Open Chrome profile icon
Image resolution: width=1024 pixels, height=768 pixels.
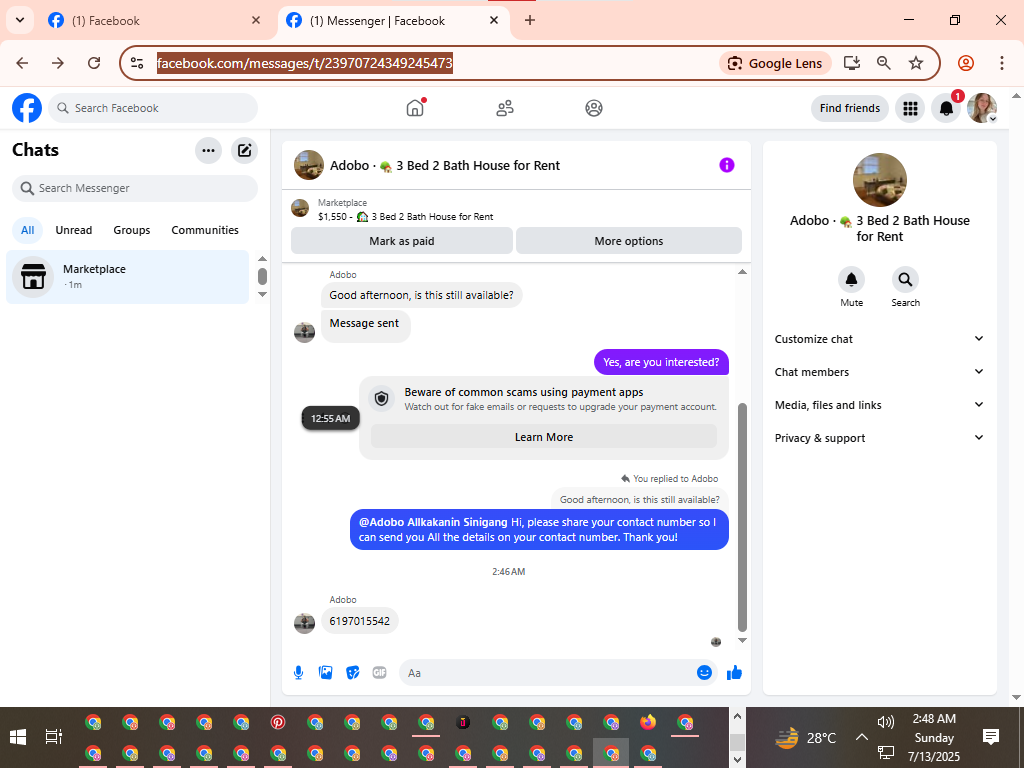[966, 63]
